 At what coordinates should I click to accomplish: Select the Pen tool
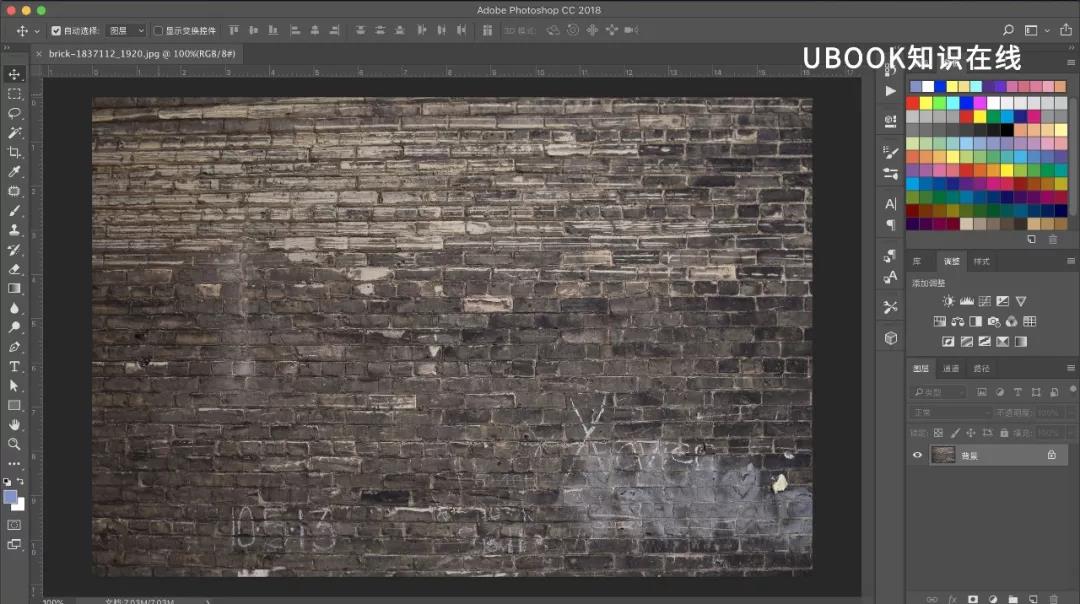[14, 347]
